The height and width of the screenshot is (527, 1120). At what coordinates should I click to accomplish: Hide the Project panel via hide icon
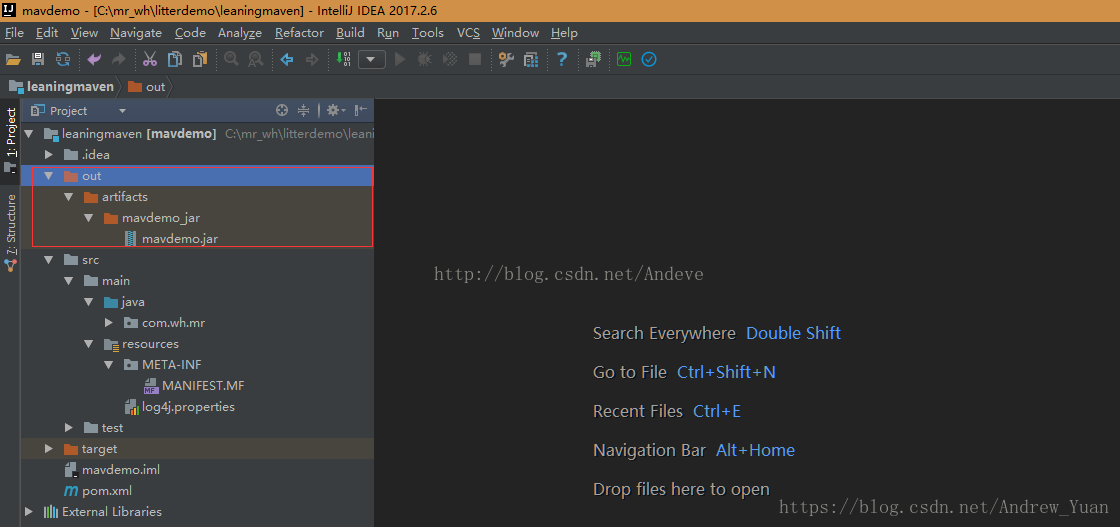click(361, 110)
